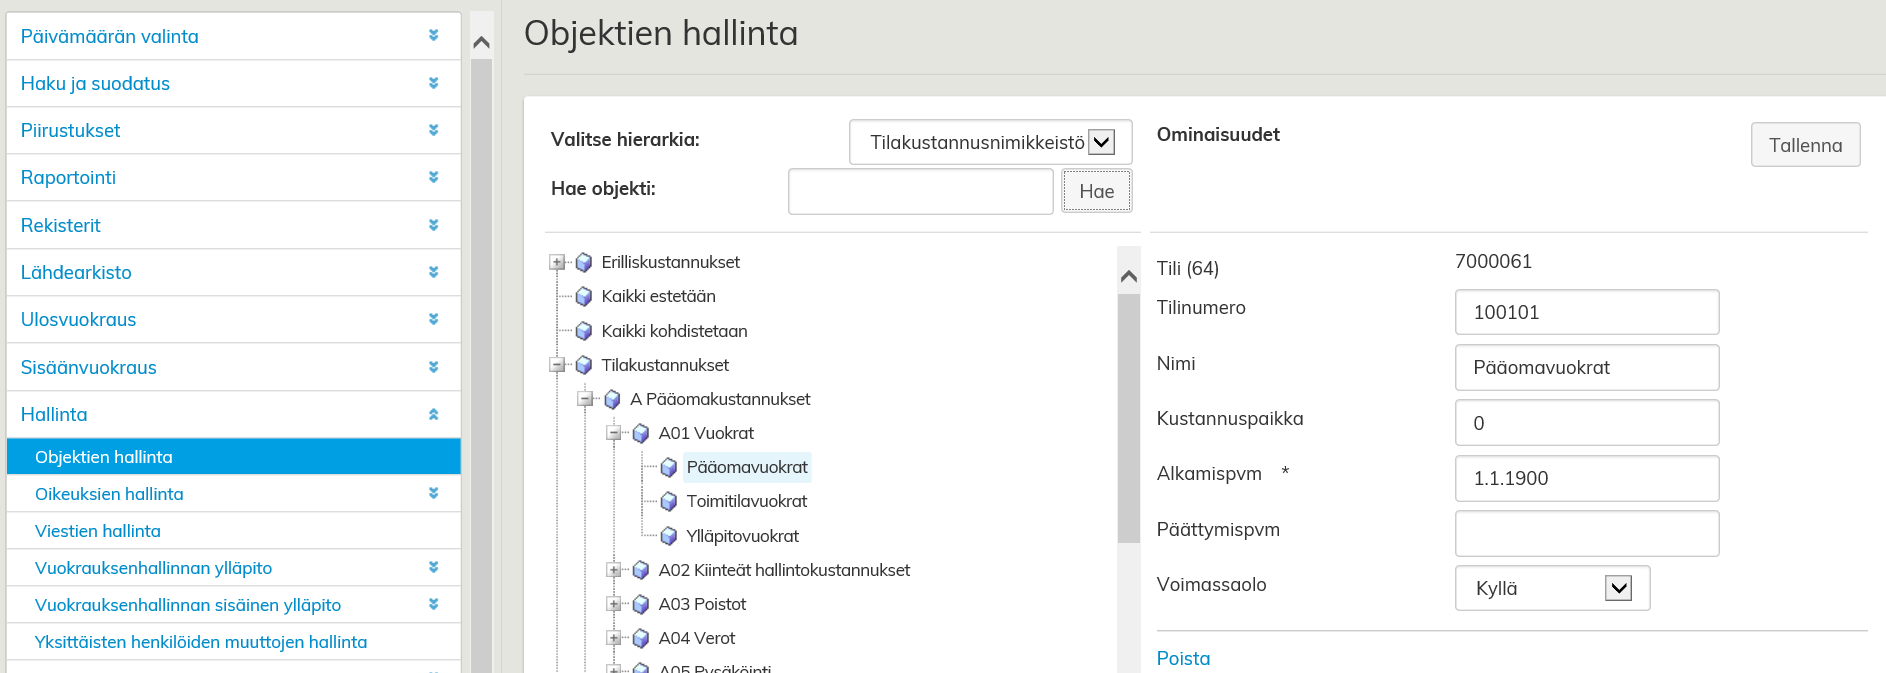
Task: Collapse the A01 Vuokrat tree node
Action: [x=614, y=434]
